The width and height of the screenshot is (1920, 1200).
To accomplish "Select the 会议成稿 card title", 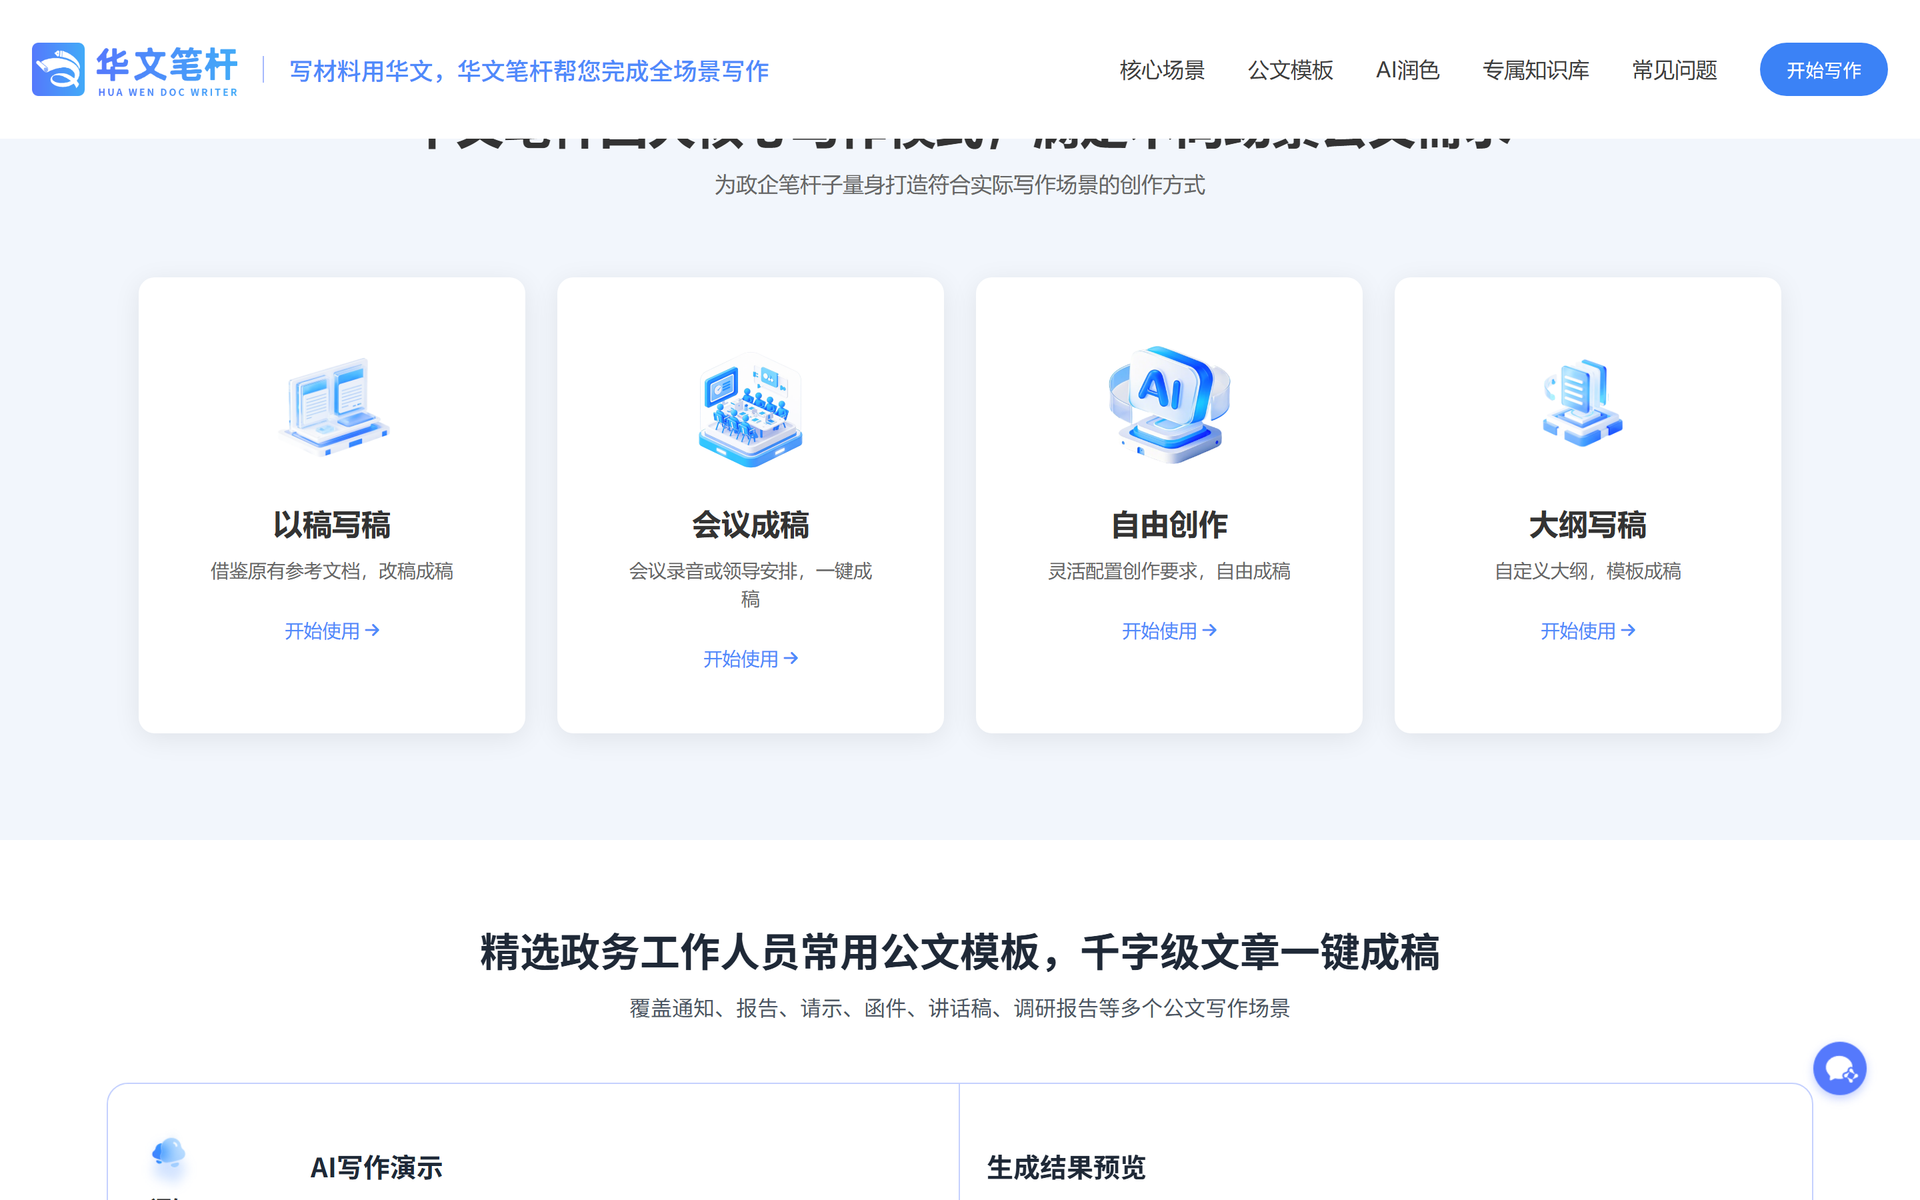I will pos(750,525).
